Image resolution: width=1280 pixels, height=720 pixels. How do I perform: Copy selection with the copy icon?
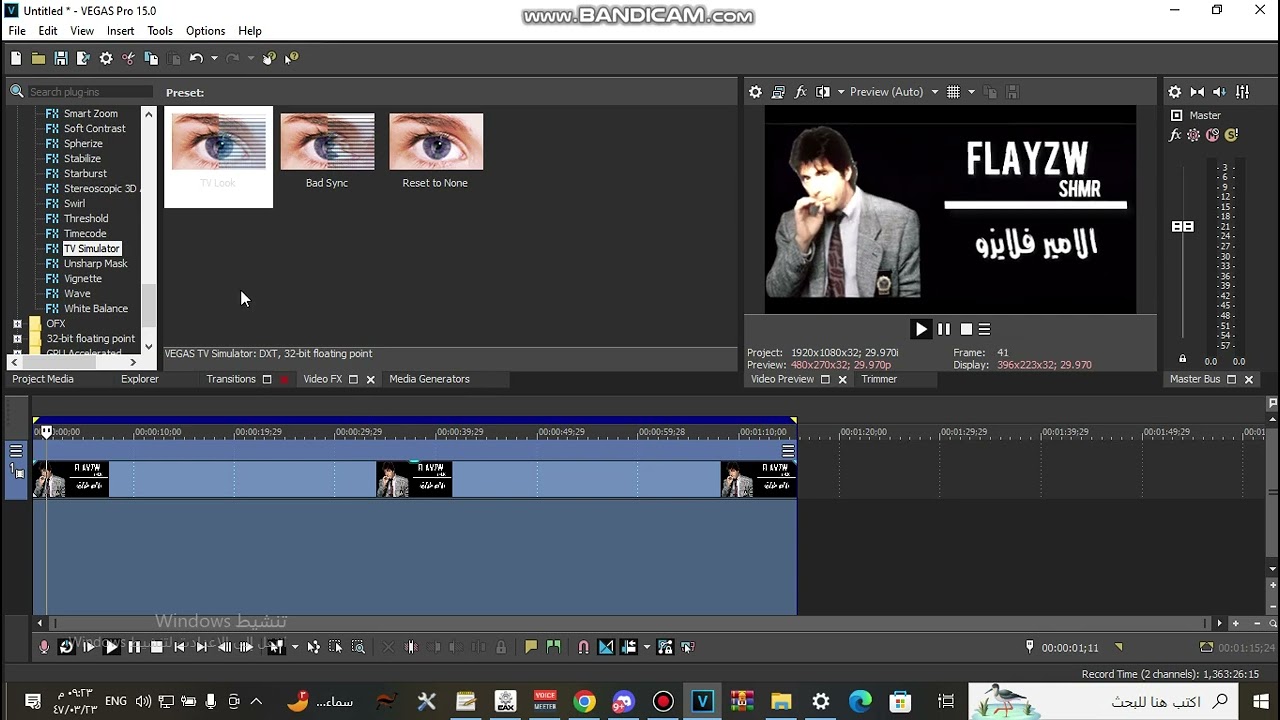click(151, 59)
